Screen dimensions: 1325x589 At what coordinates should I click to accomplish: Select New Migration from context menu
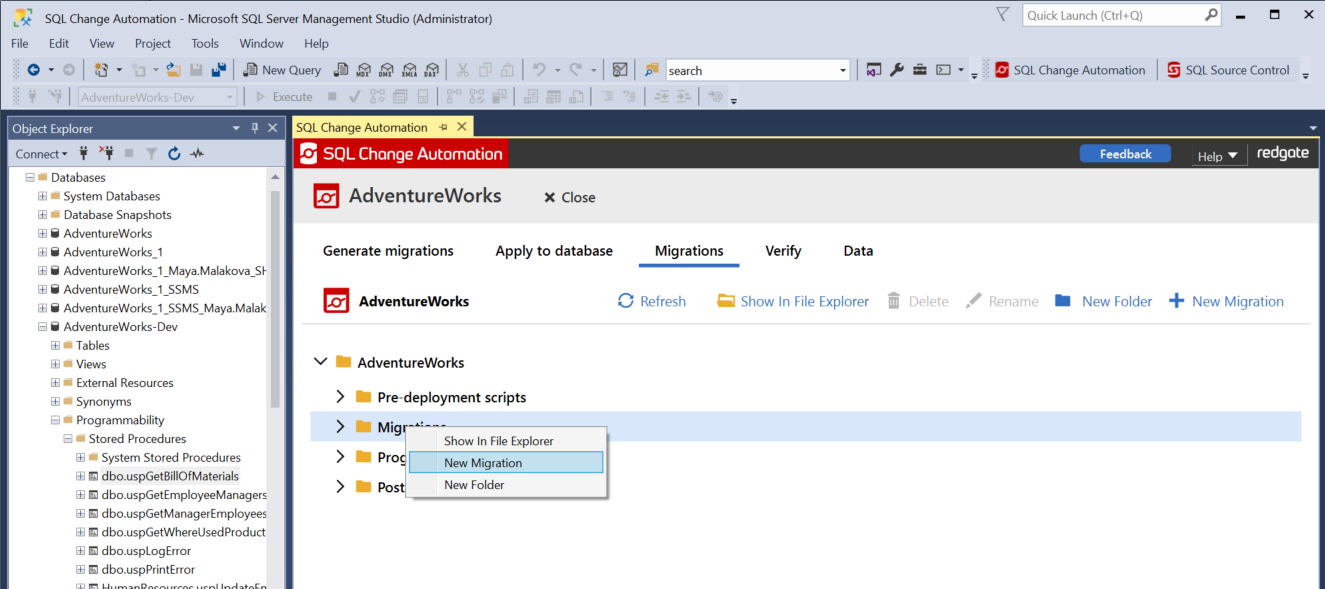(483, 463)
